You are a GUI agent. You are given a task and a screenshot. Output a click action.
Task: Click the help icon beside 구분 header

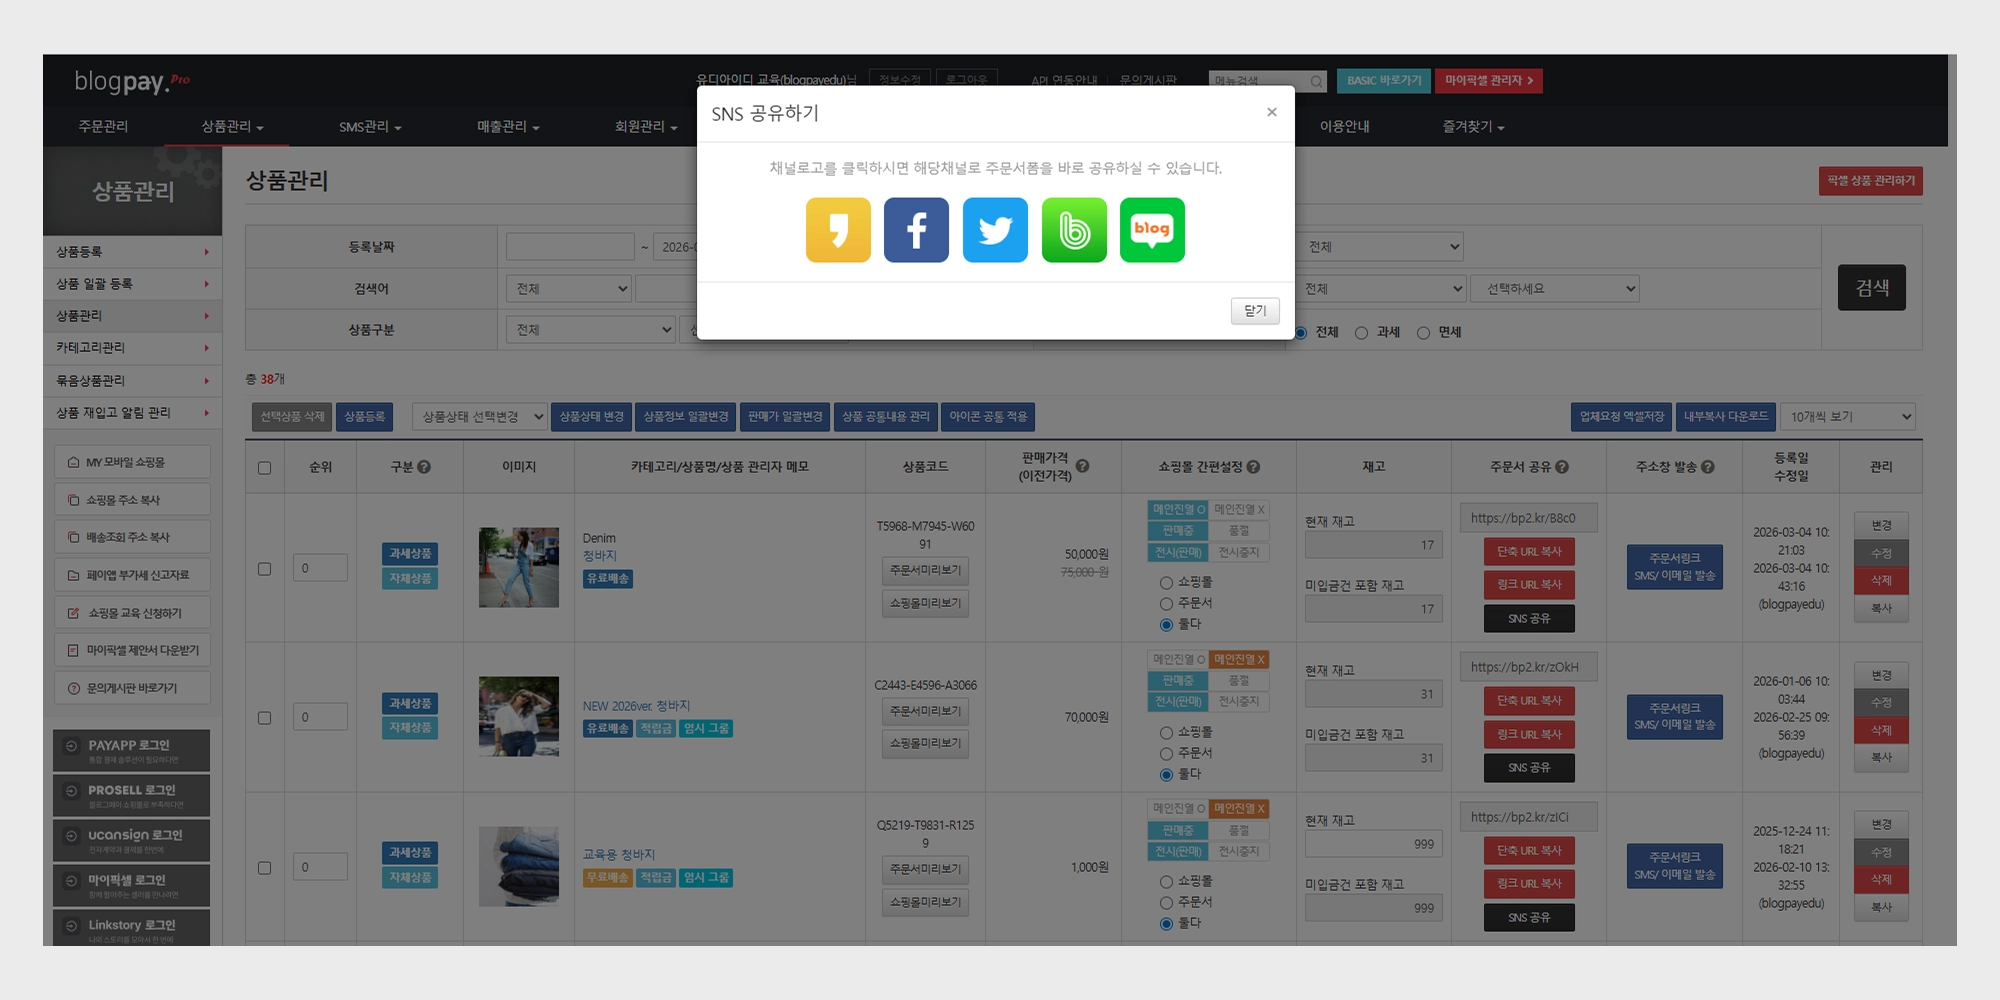coord(424,467)
